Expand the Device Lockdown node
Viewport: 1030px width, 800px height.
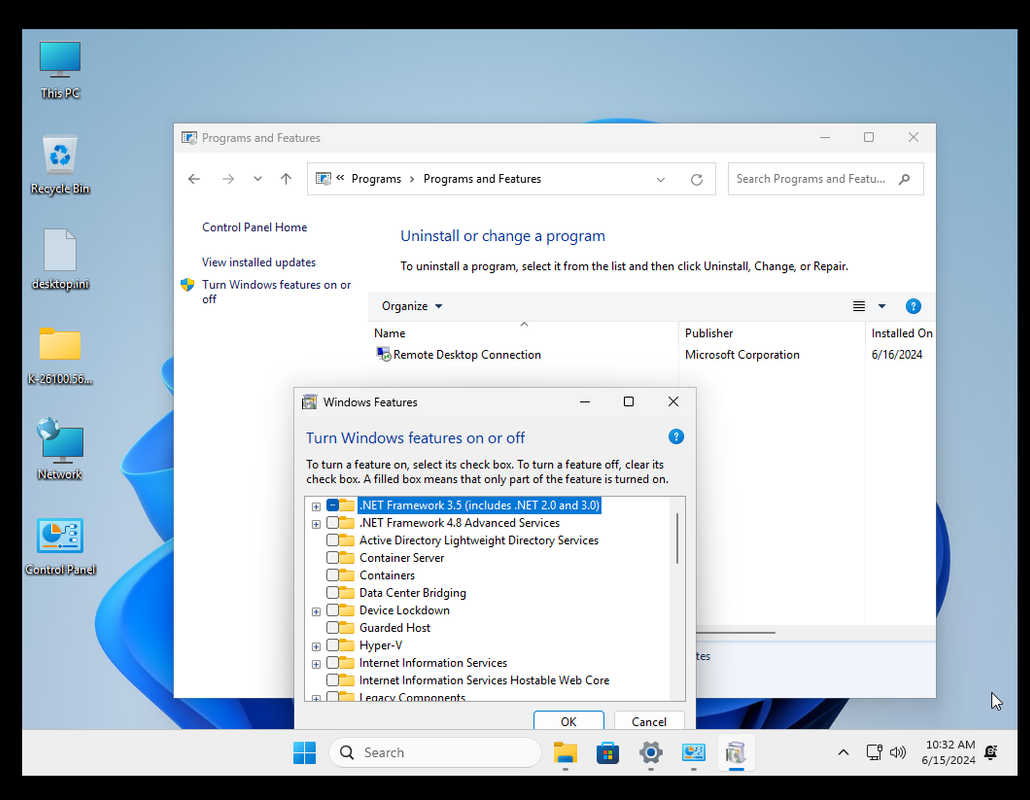316,611
